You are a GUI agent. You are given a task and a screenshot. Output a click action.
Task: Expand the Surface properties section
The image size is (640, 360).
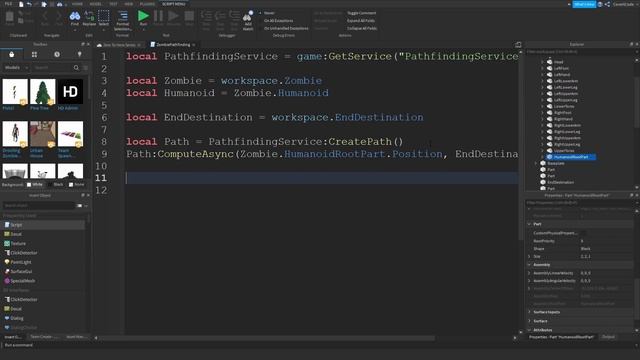pos(529,321)
